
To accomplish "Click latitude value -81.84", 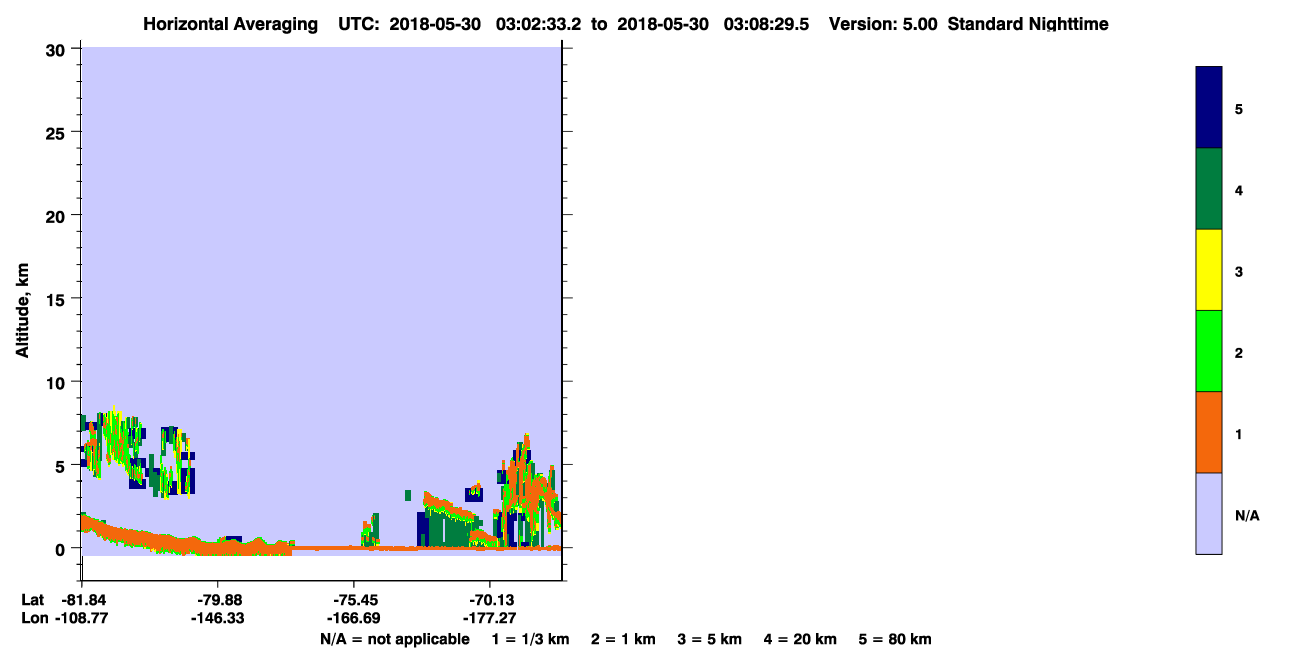I will tap(82, 600).
